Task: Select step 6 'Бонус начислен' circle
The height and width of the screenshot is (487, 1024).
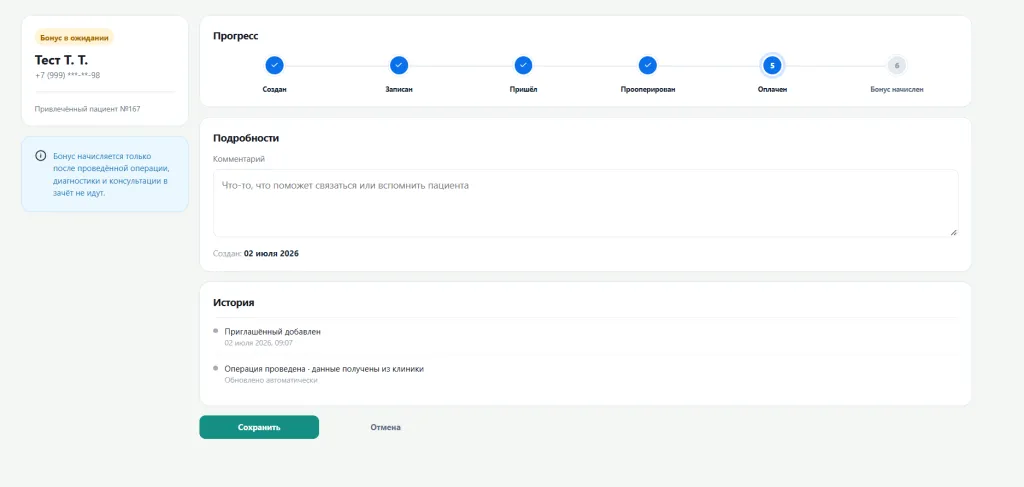Action: tap(897, 65)
